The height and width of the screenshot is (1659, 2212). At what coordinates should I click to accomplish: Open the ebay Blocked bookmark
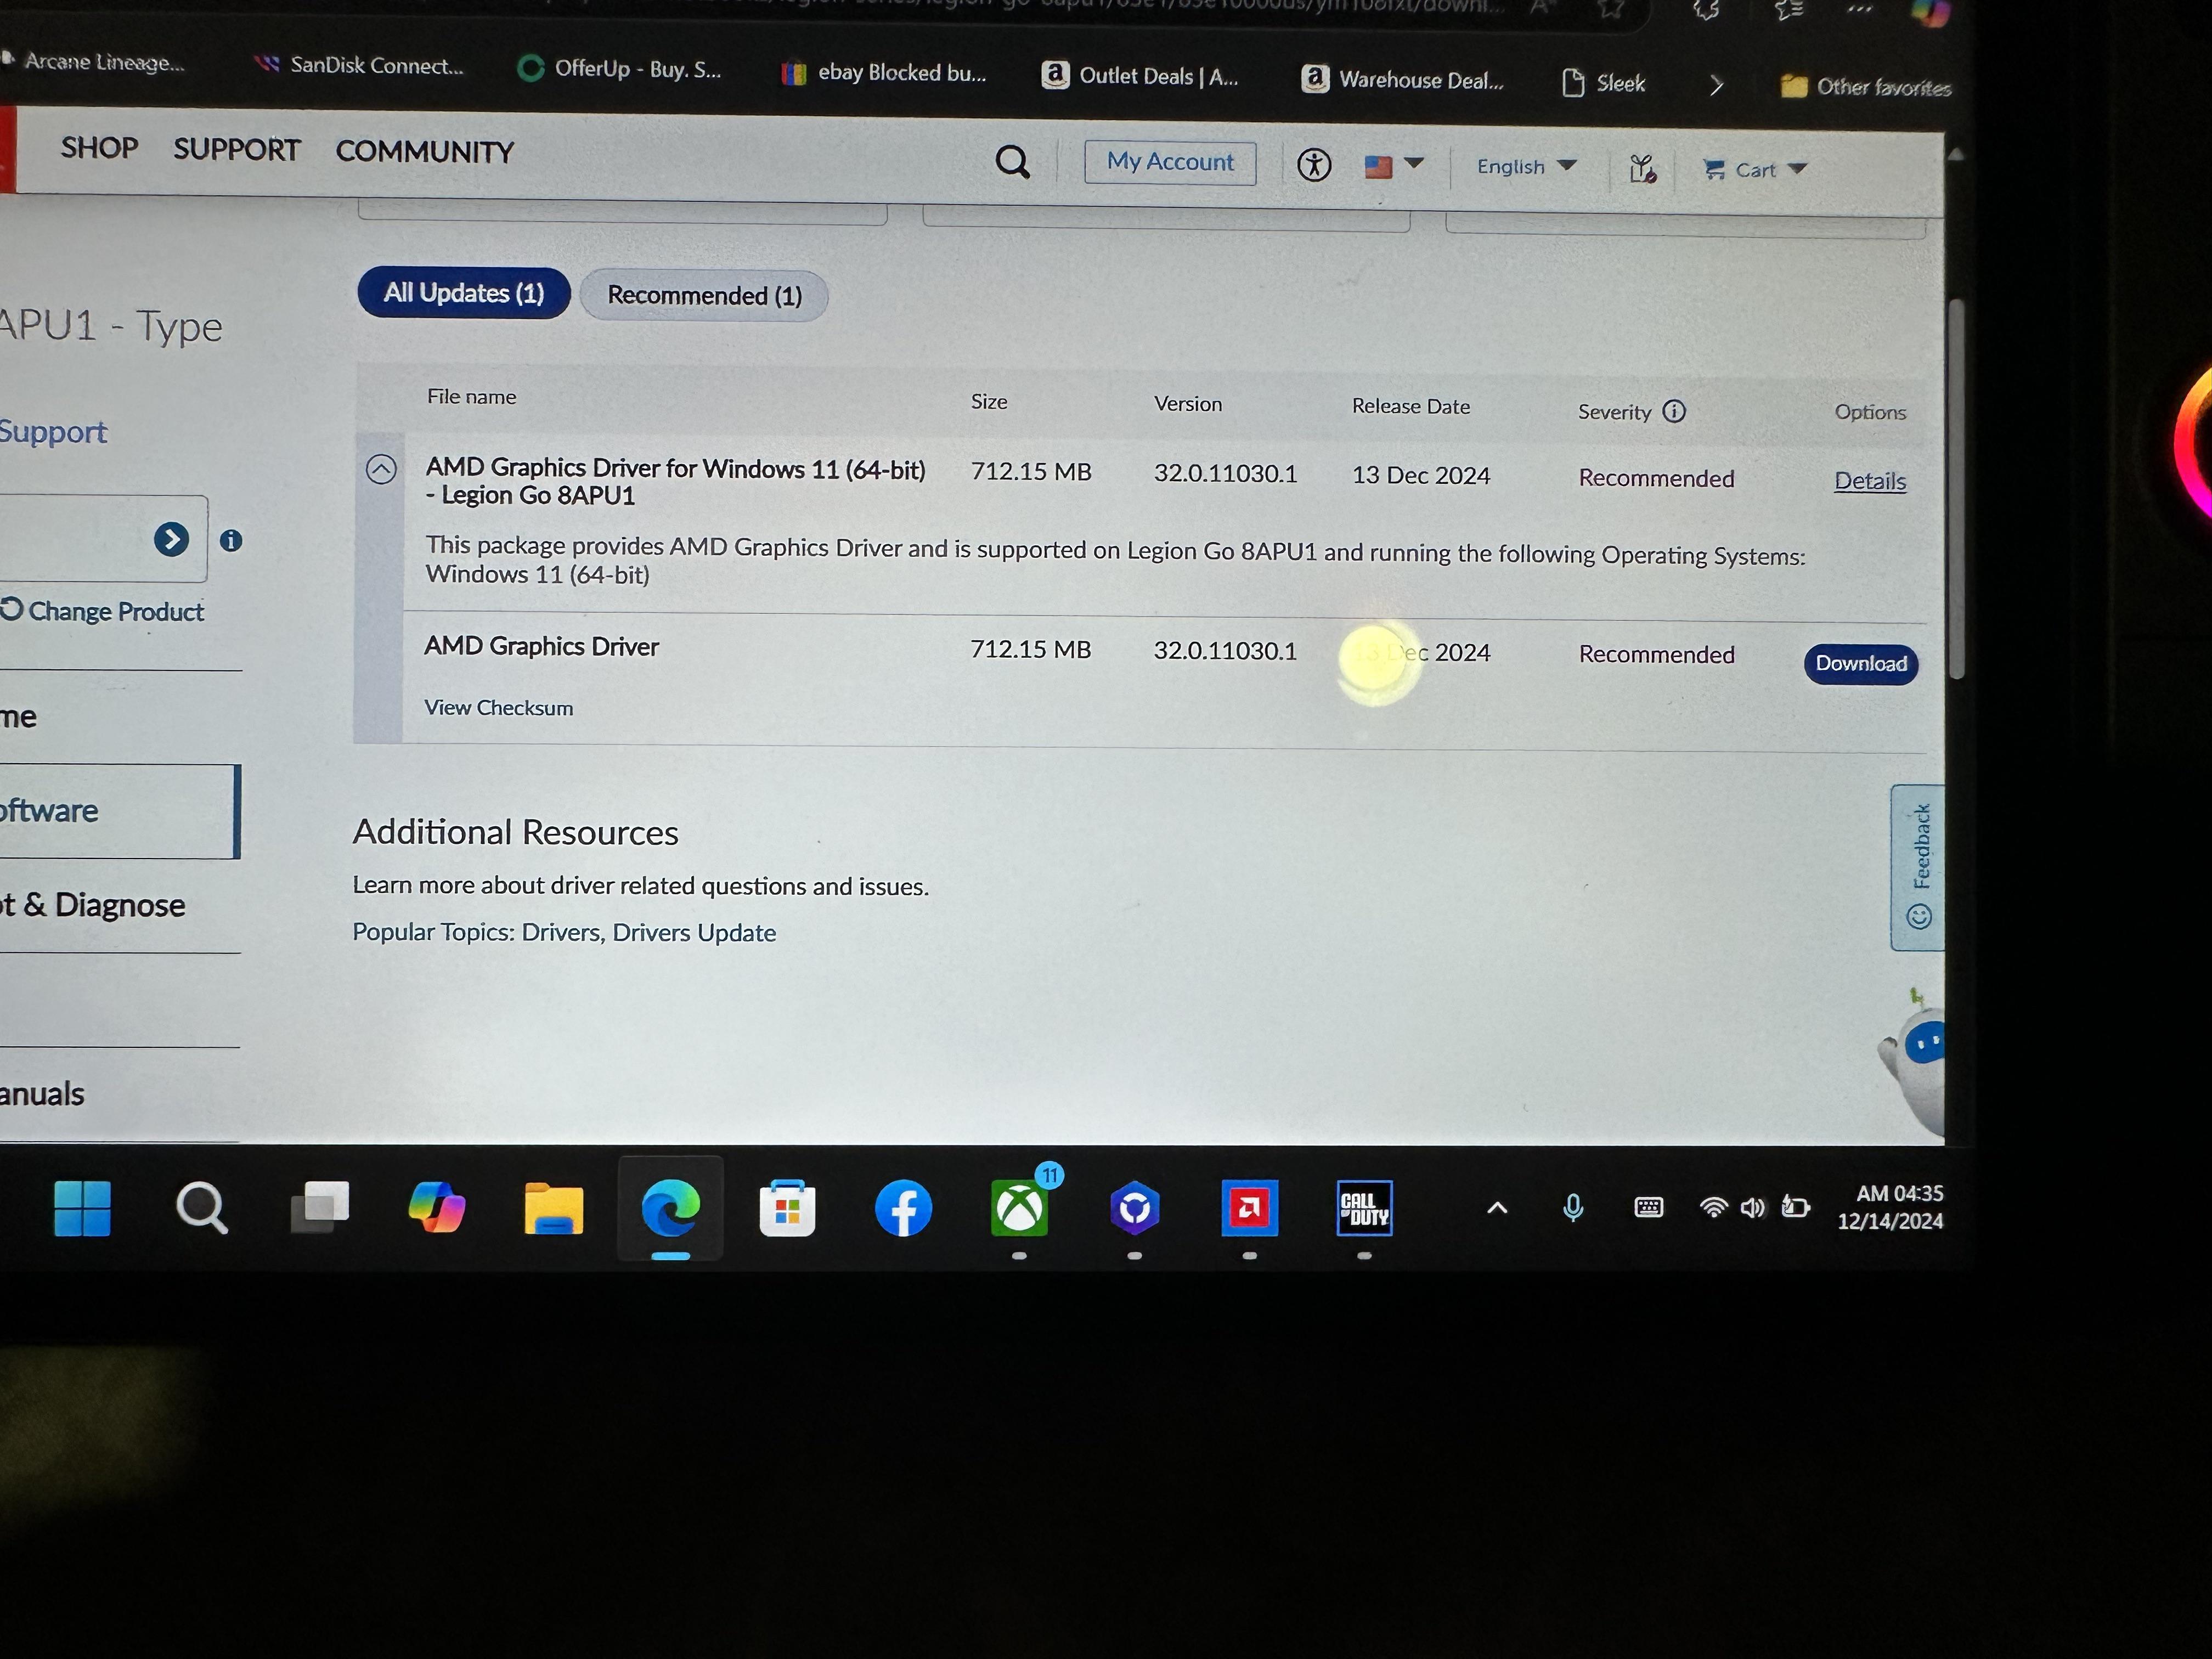click(x=884, y=73)
